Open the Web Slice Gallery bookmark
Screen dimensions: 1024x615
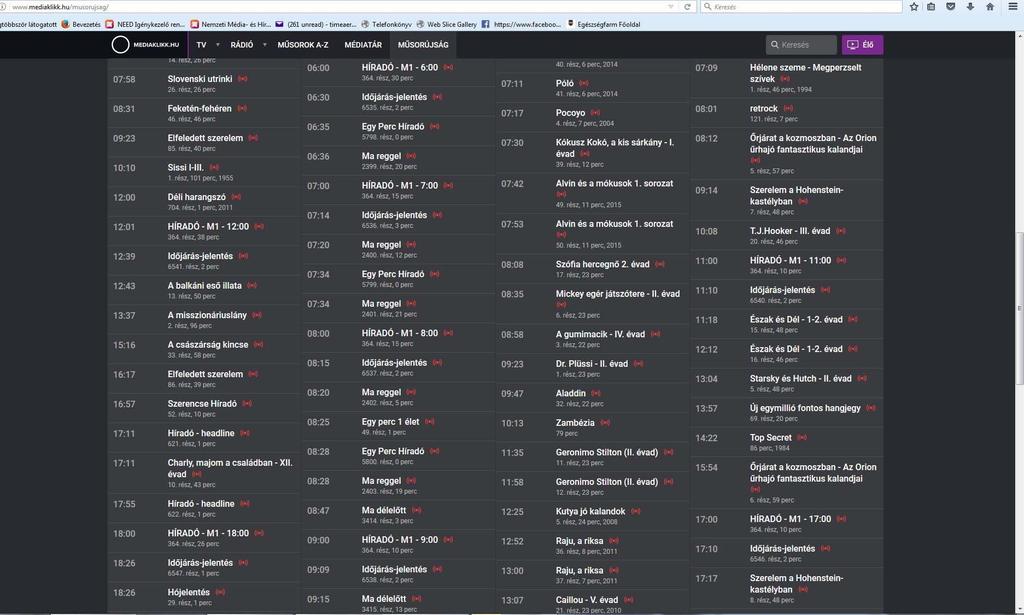446,24
